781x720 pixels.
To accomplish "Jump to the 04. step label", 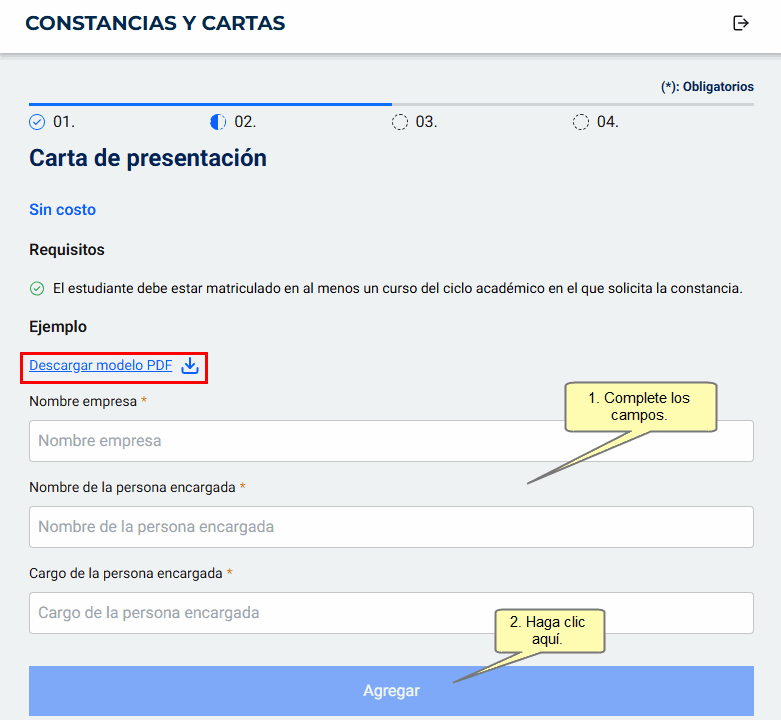I will click(x=608, y=122).
